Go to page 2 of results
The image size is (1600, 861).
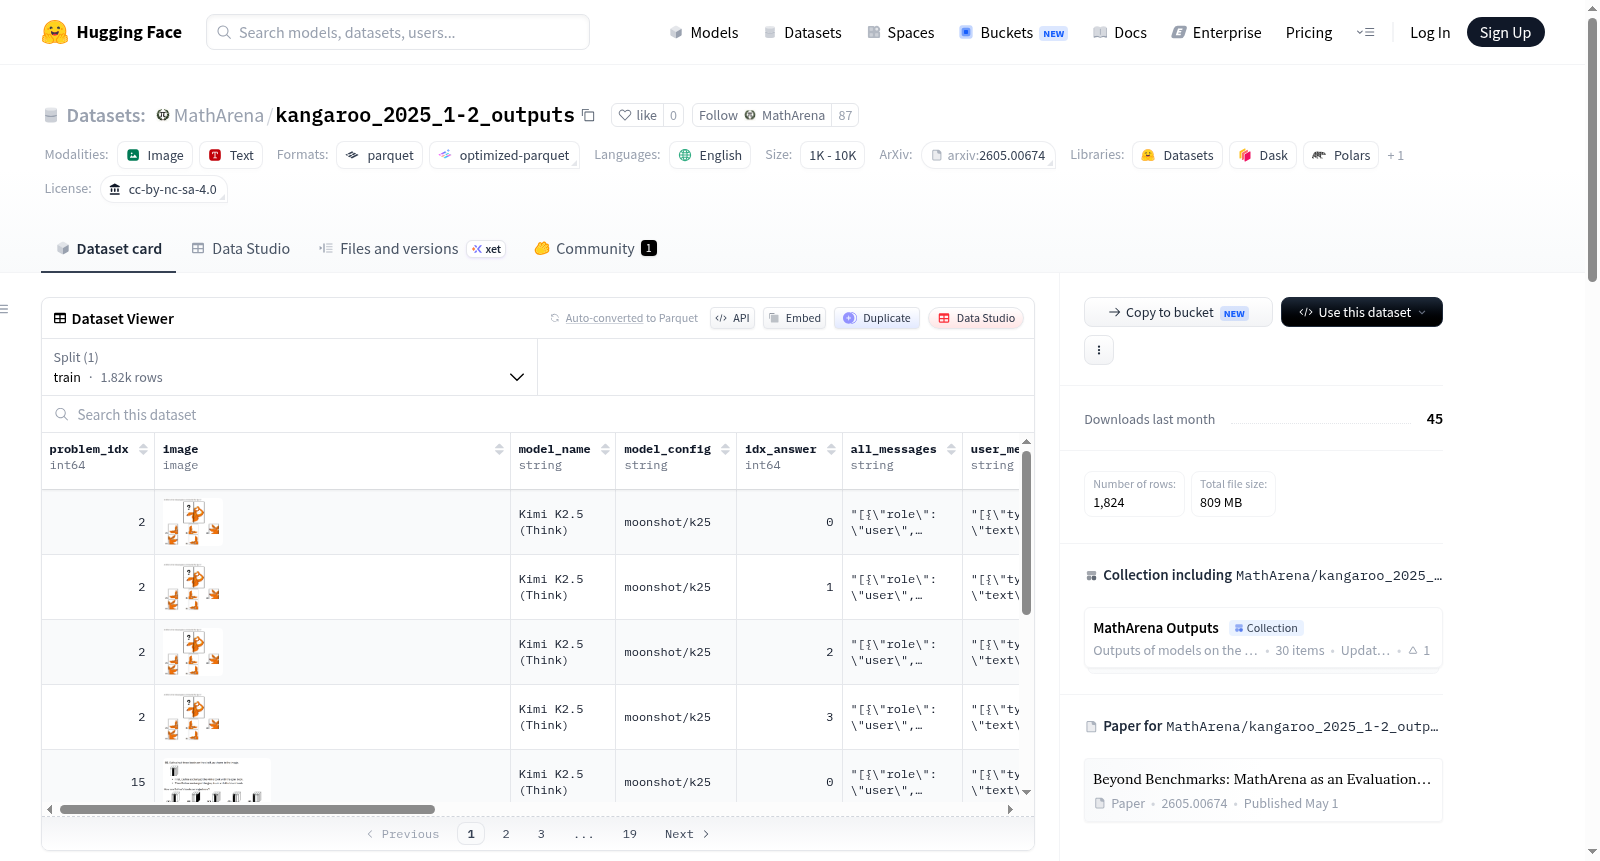(x=506, y=834)
